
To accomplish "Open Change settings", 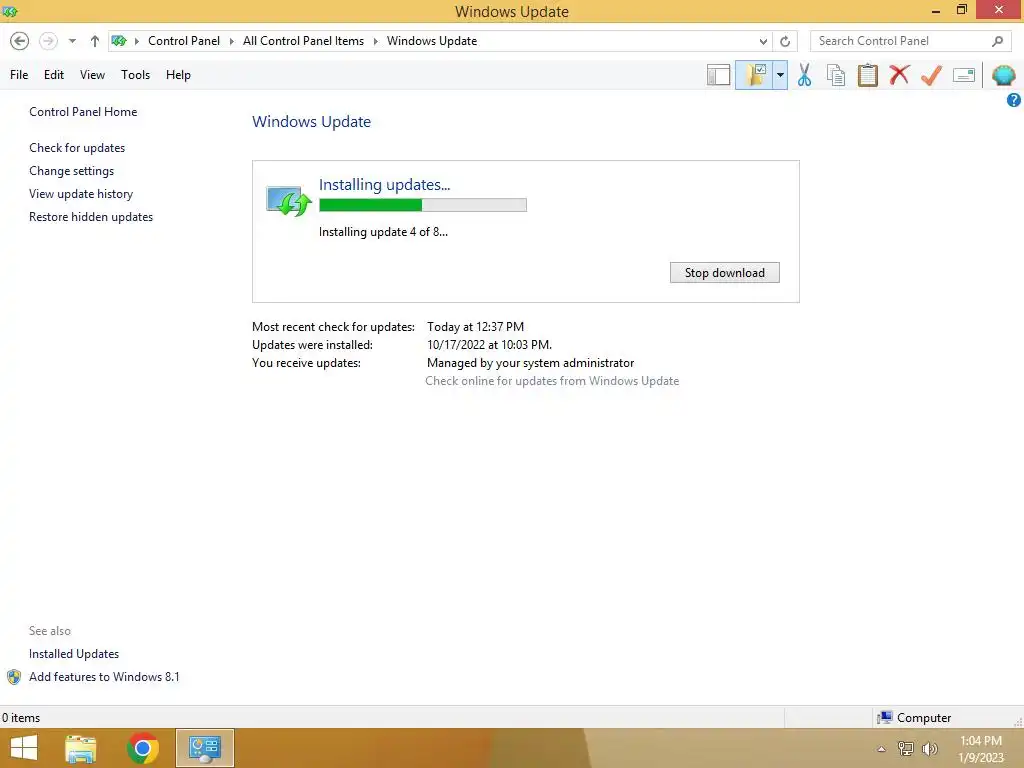I will coord(71,171).
